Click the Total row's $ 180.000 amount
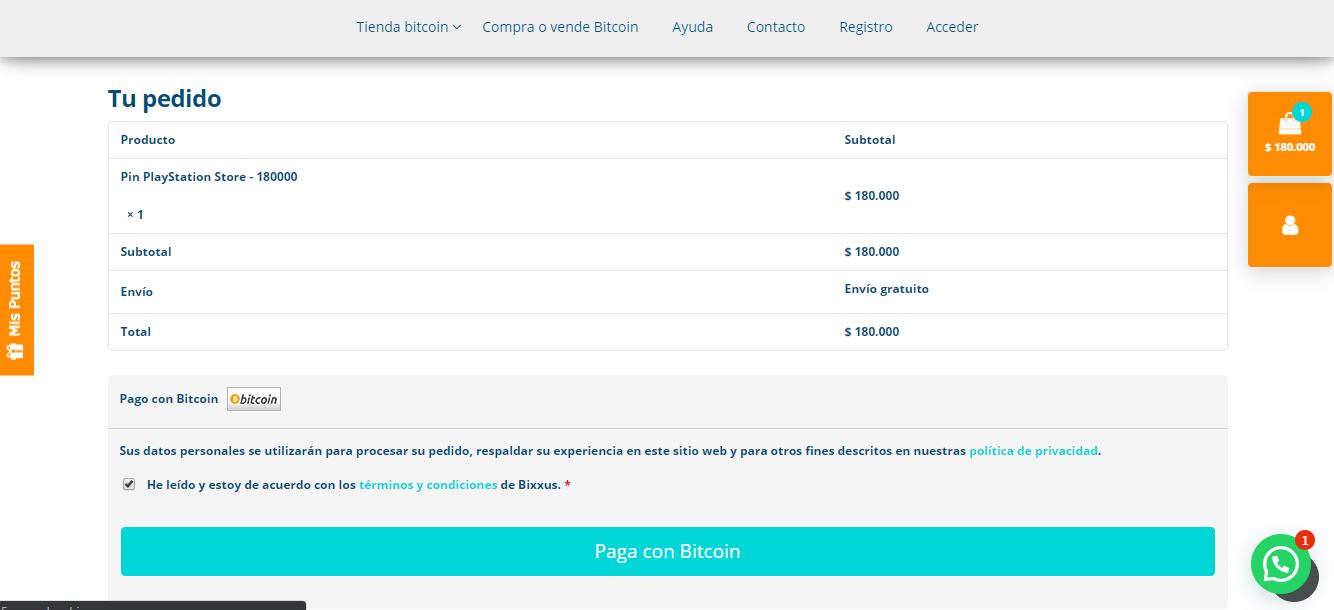Screen dimensions: 1334x610 click(872, 332)
